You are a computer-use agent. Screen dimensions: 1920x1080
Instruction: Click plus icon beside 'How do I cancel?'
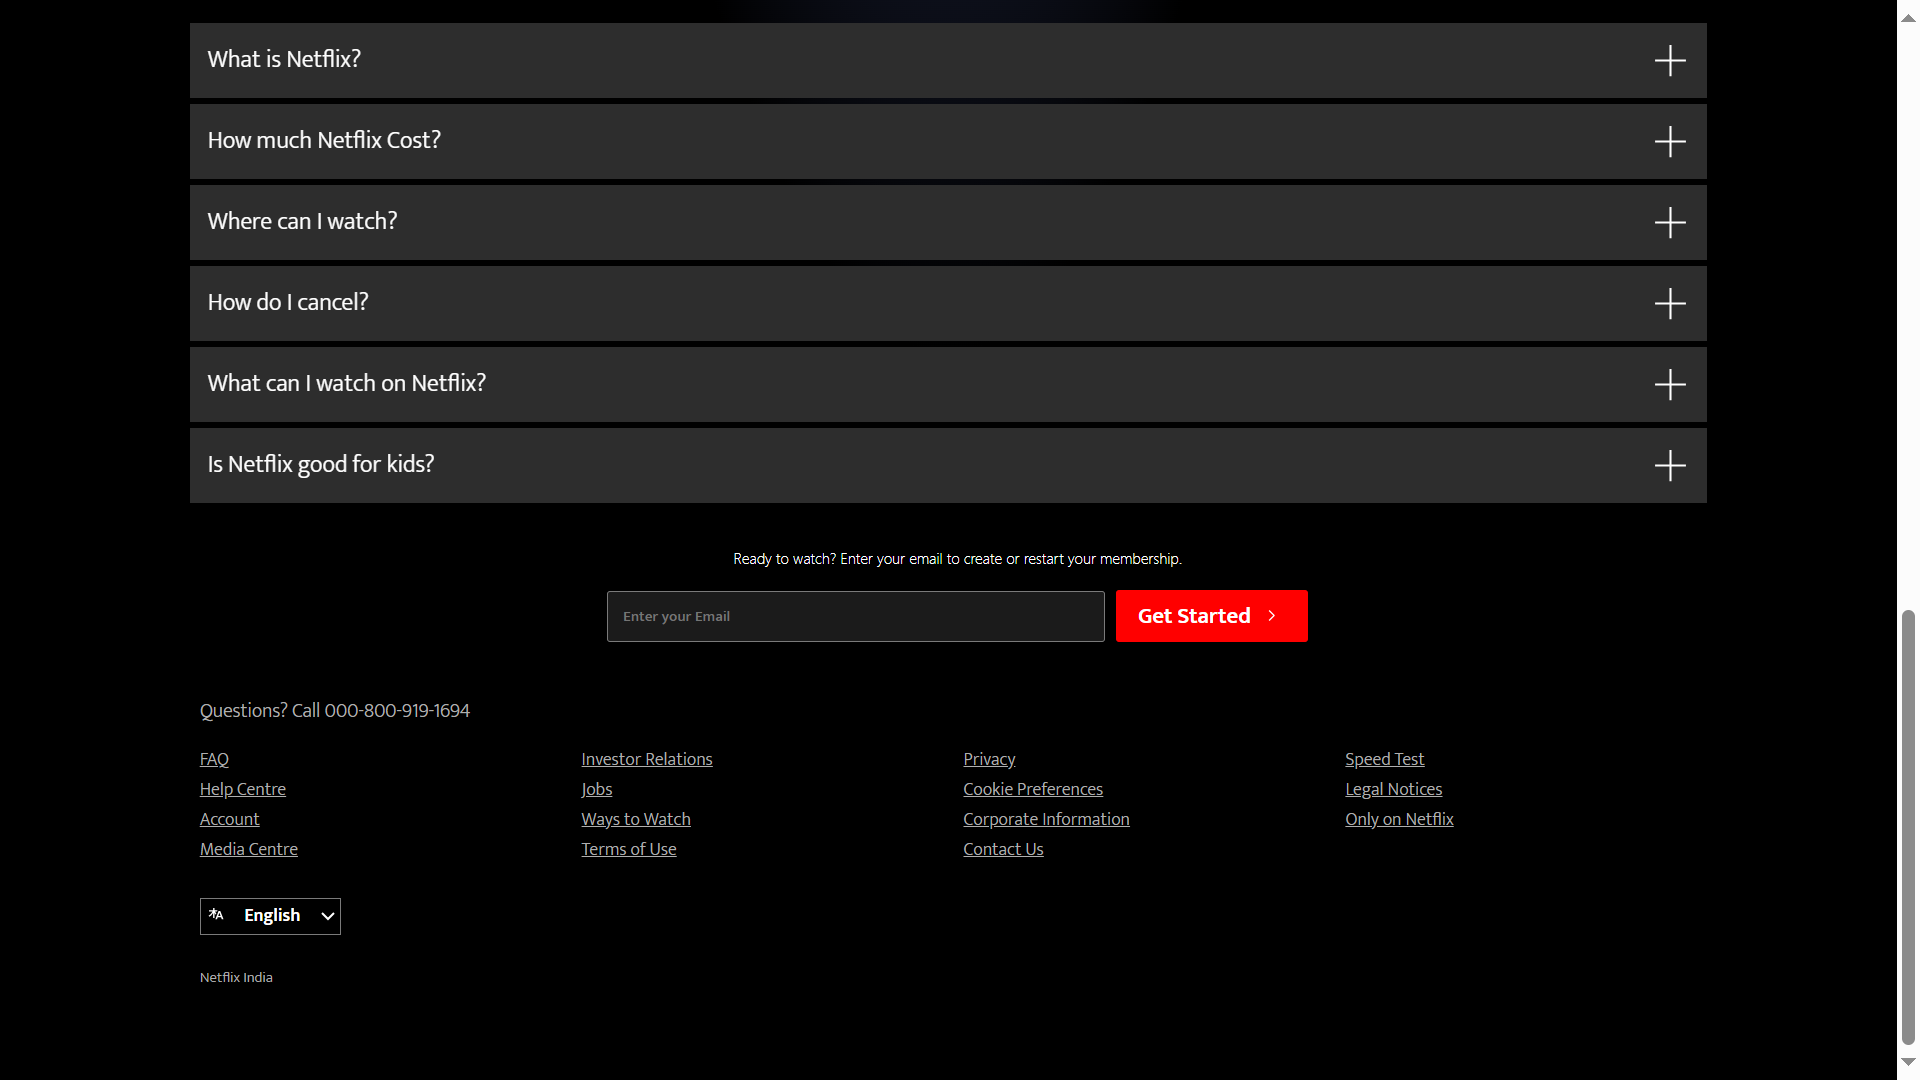tap(1669, 303)
